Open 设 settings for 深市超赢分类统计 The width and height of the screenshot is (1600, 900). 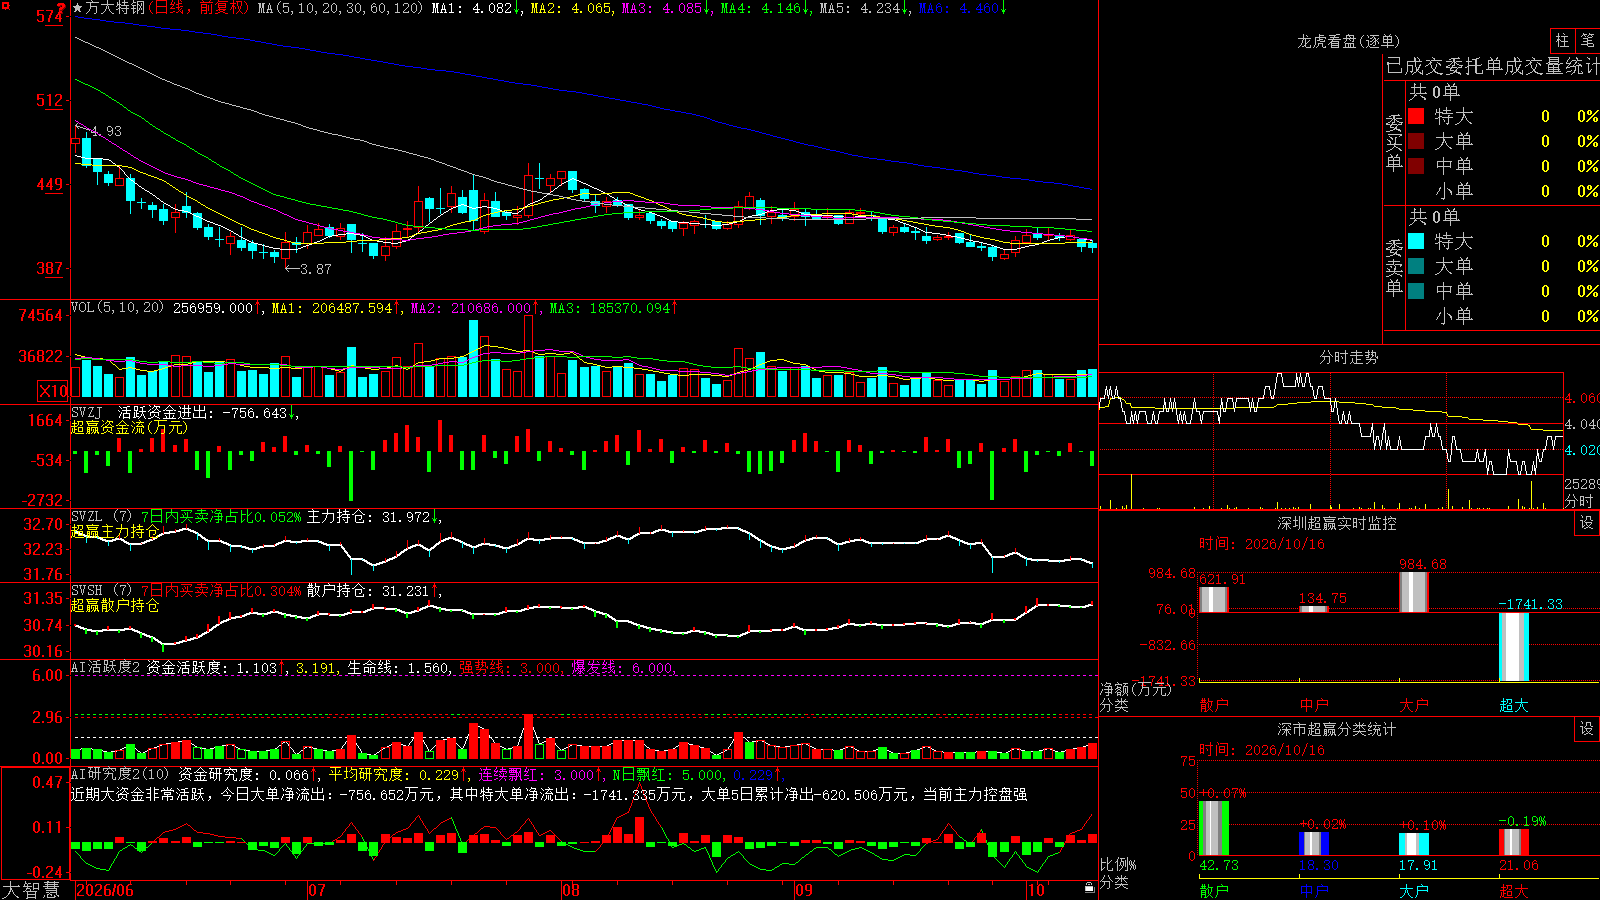(x=1587, y=729)
